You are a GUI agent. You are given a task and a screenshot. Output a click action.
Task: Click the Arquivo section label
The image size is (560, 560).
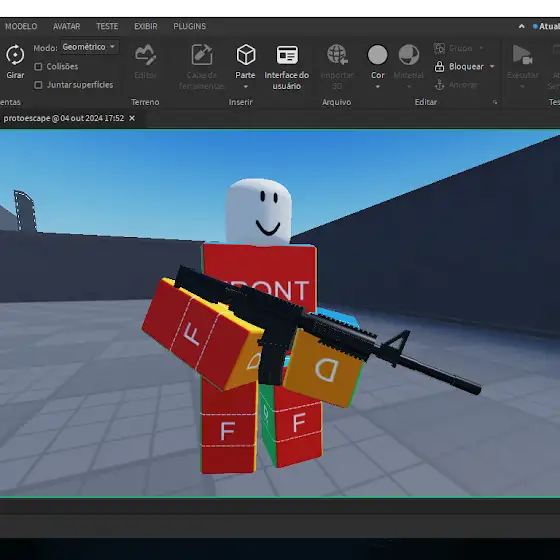tap(336, 102)
